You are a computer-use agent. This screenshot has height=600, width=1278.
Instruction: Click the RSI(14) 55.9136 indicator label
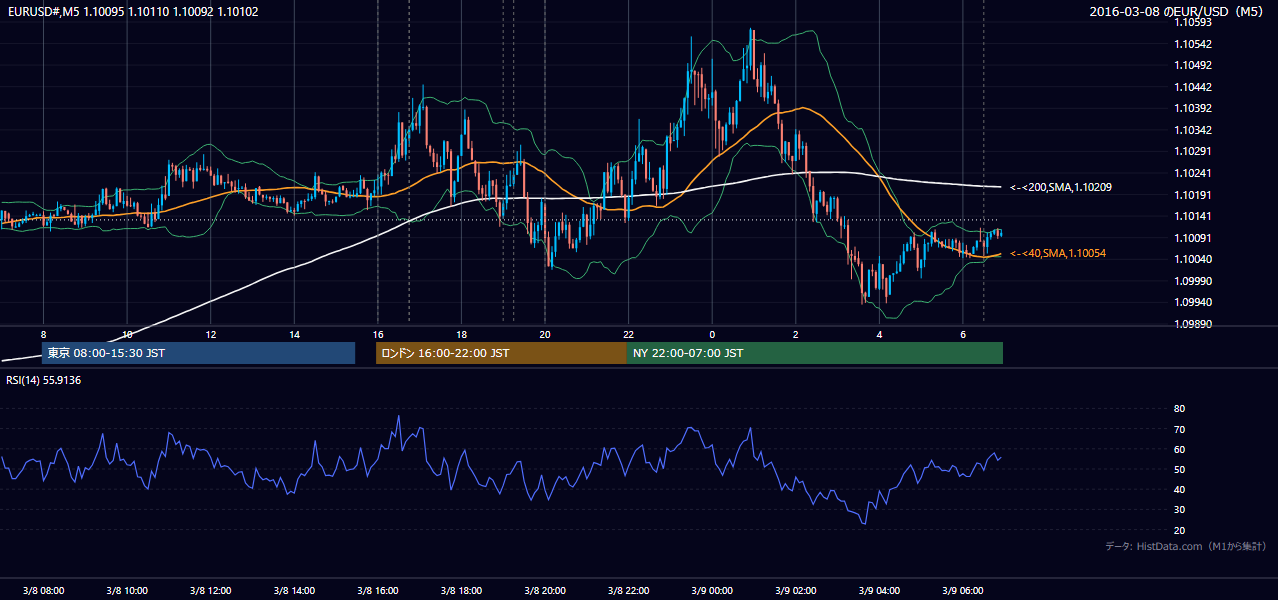pos(44,380)
